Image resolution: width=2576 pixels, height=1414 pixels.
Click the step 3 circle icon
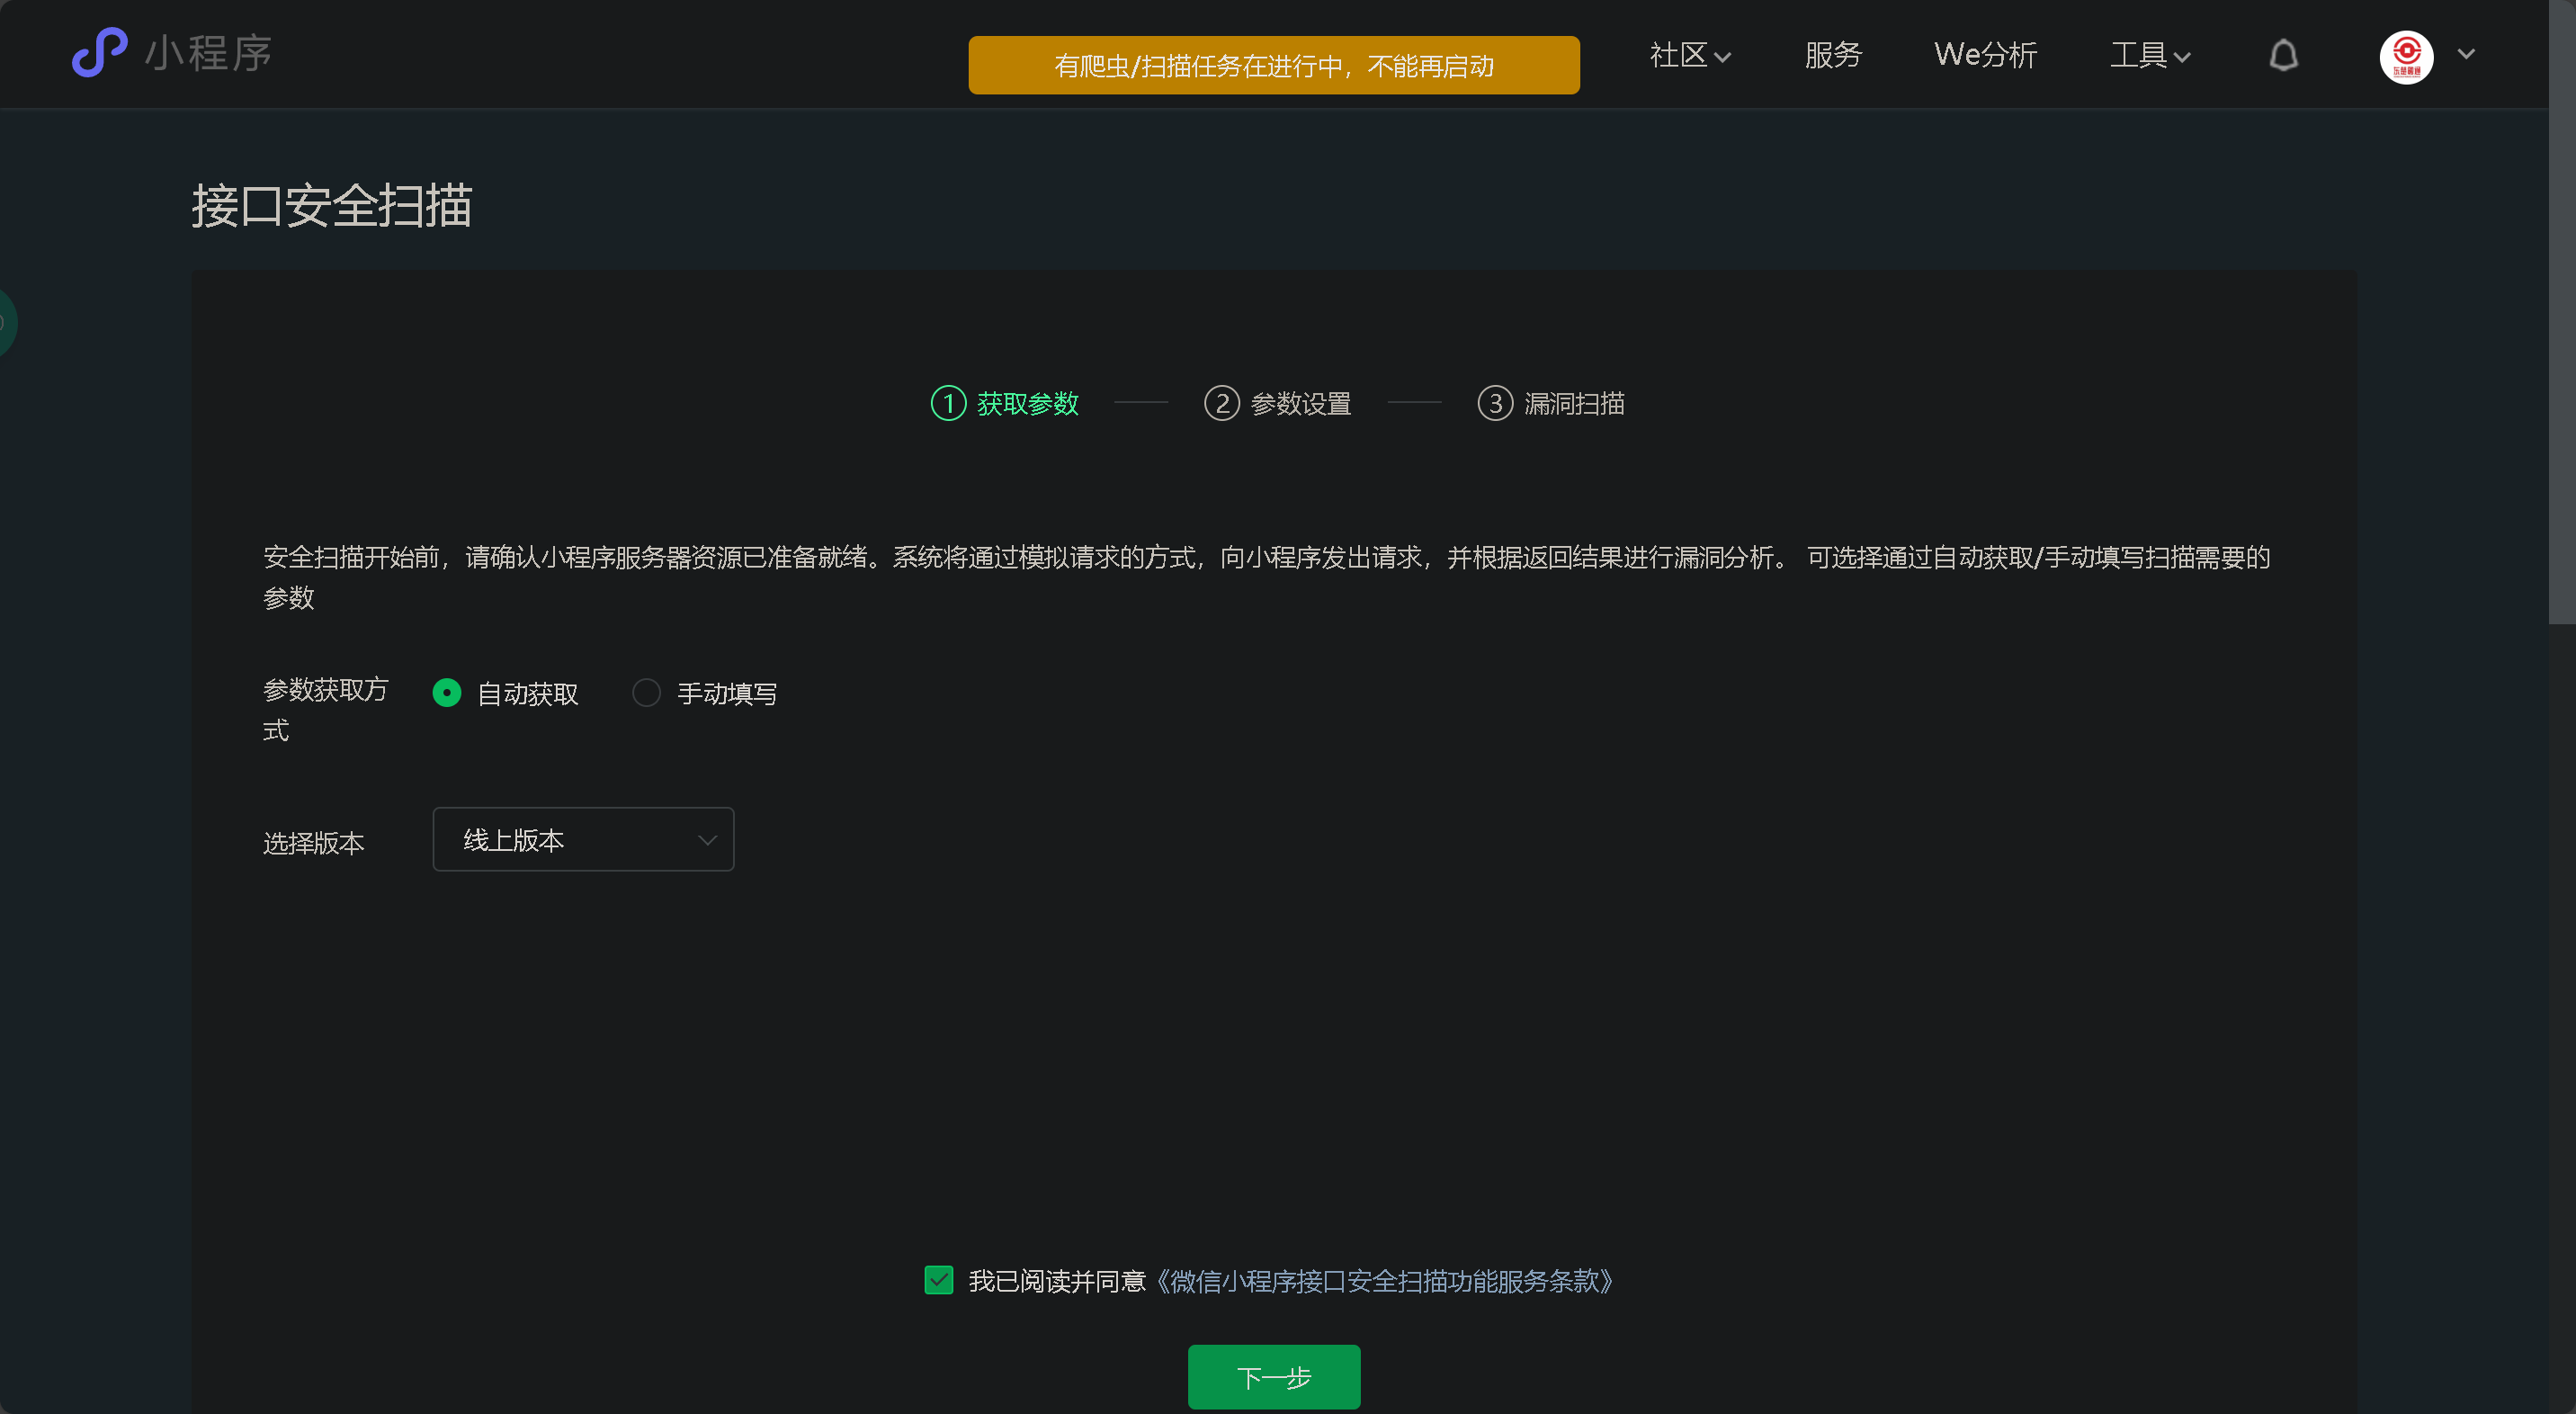1494,403
